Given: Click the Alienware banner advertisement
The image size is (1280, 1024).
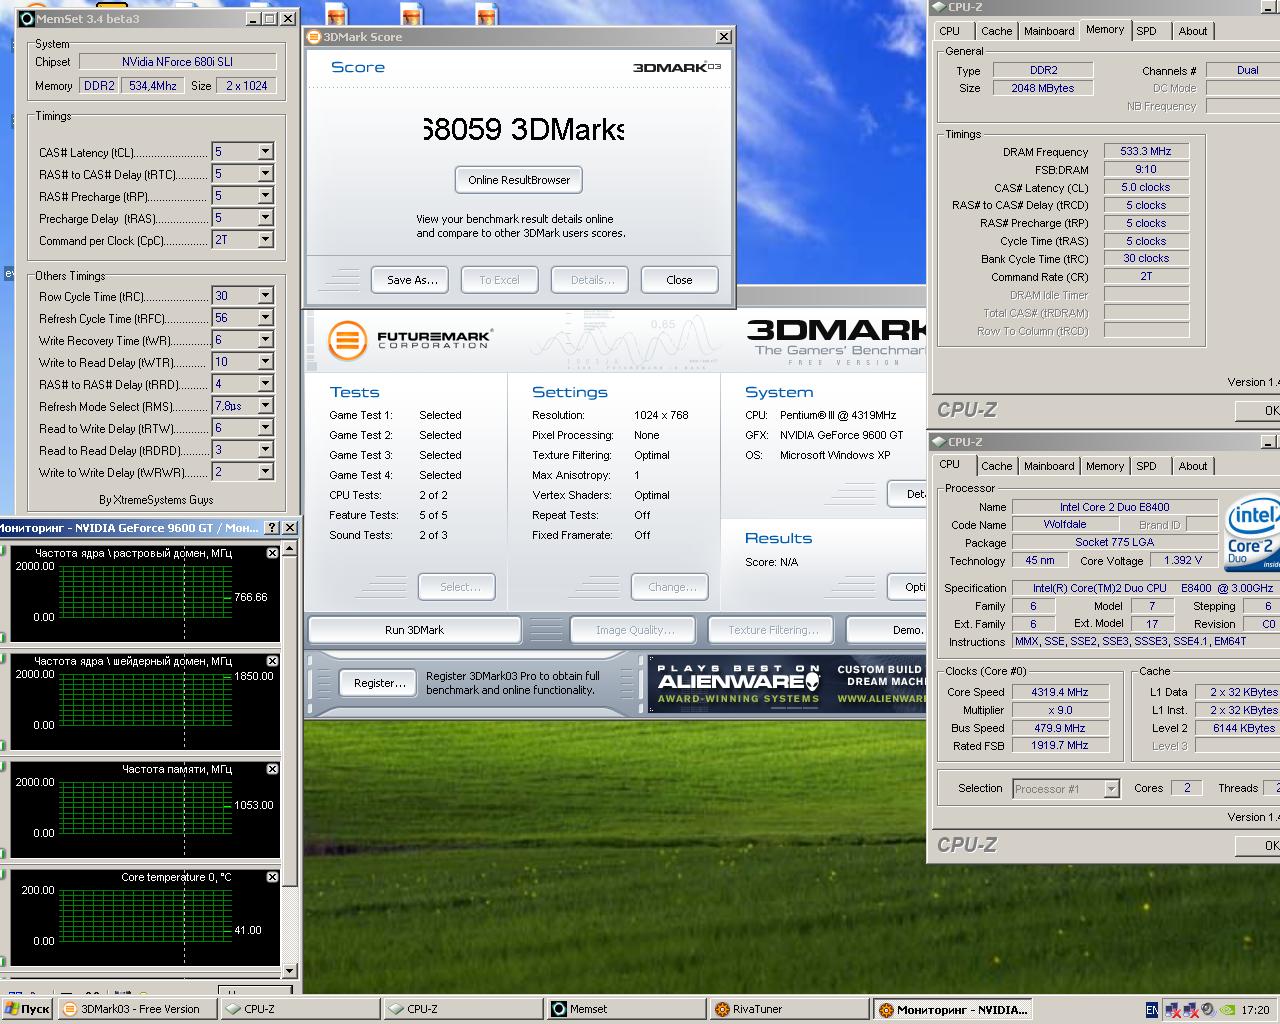Looking at the screenshot, I should click(x=786, y=684).
